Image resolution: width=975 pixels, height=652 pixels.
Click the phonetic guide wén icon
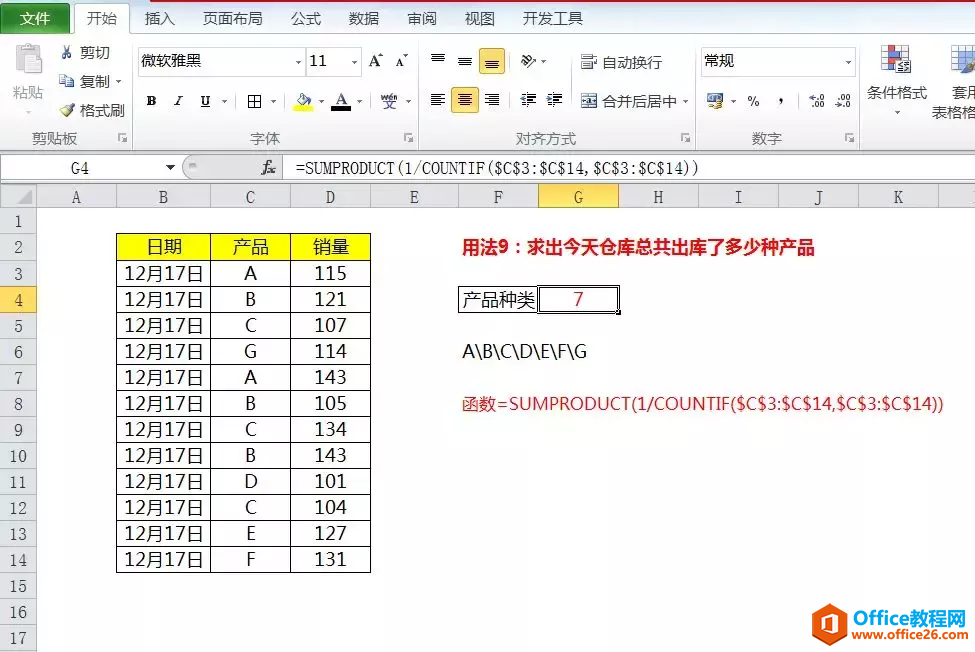tap(389, 101)
